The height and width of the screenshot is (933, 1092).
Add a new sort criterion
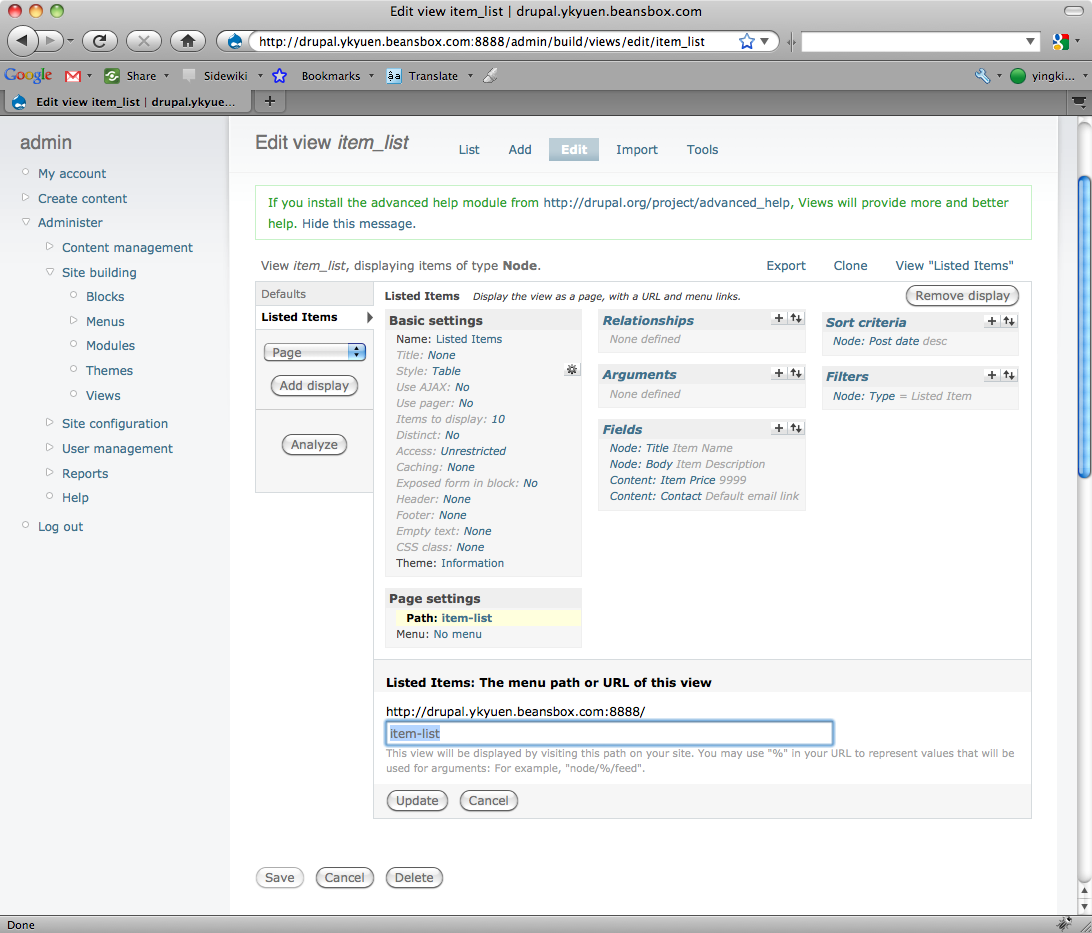click(992, 321)
